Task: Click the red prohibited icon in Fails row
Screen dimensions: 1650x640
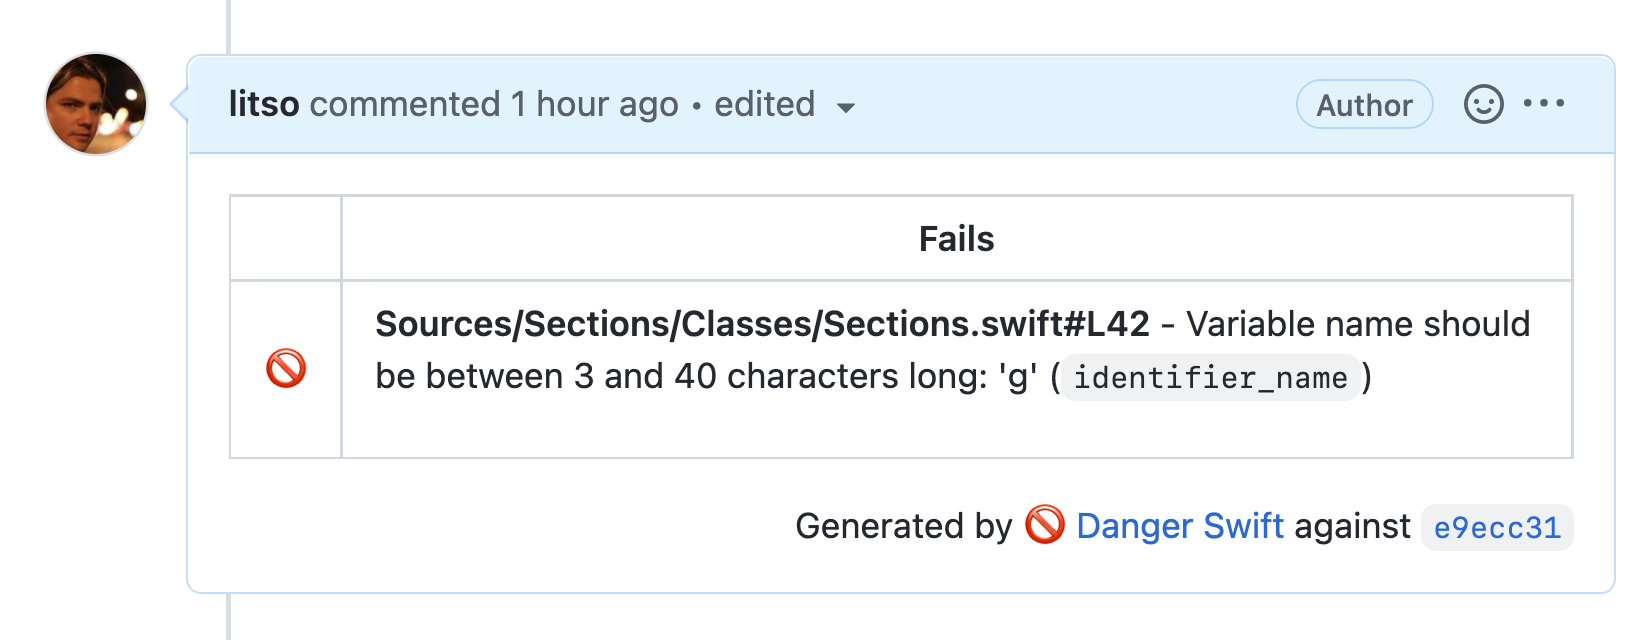Action: (x=286, y=368)
